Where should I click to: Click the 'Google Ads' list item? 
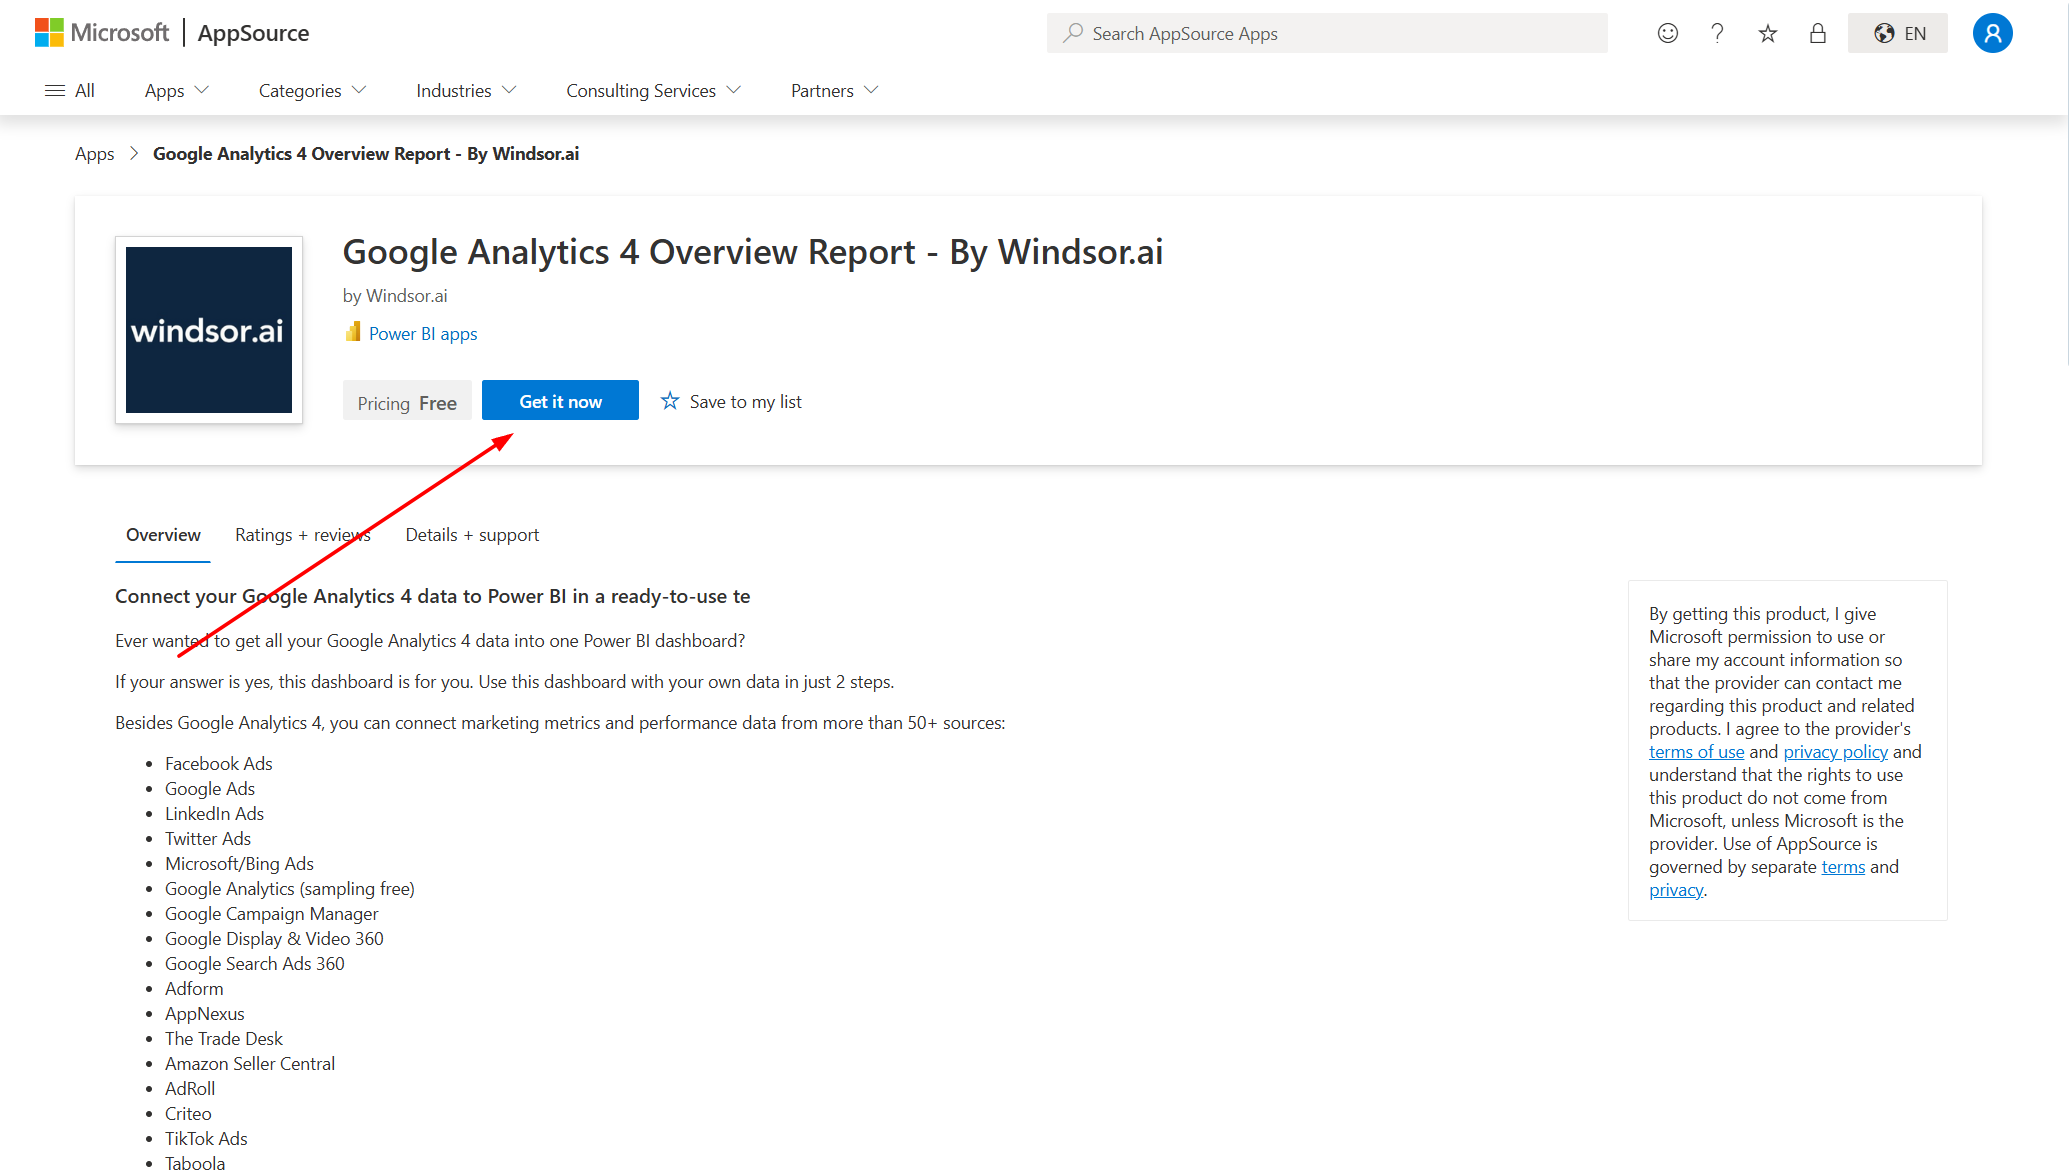click(x=210, y=789)
